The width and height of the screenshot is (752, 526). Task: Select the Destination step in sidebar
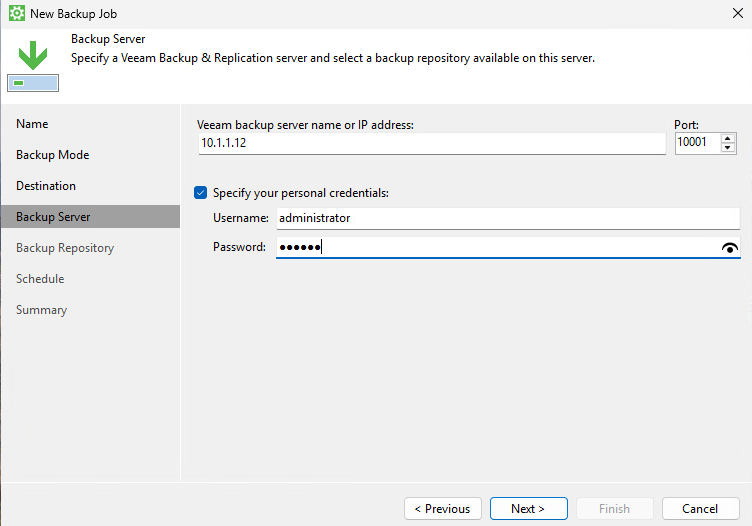tap(46, 186)
